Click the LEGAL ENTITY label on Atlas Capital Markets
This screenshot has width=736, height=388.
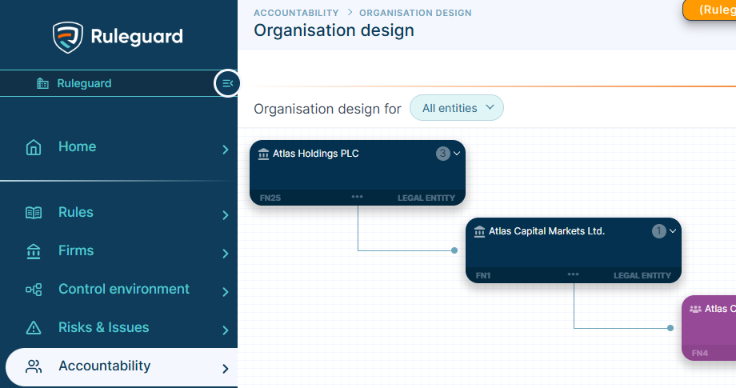click(x=642, y=275)
